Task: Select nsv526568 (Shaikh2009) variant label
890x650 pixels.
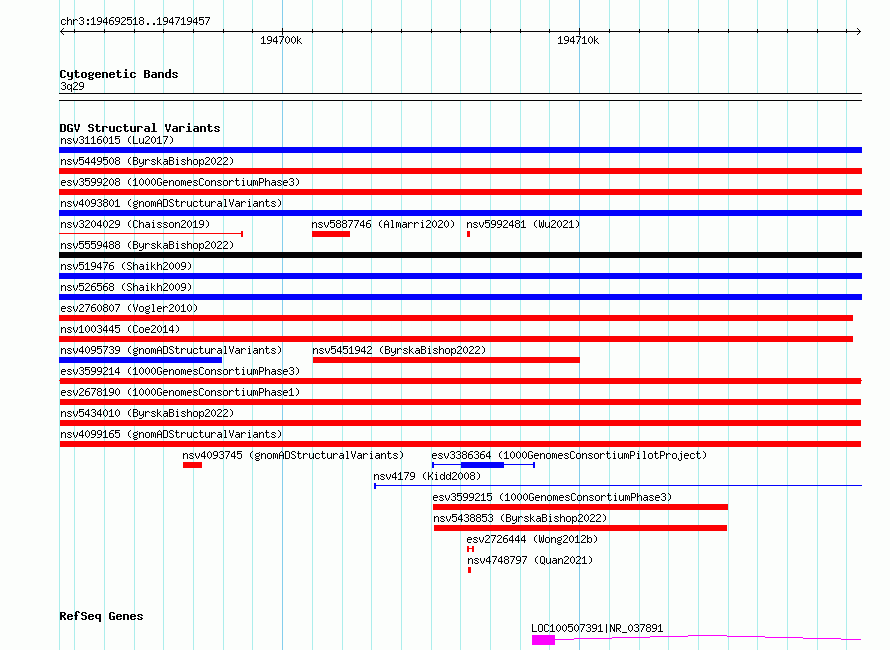Action: click(x=126, y=287)
